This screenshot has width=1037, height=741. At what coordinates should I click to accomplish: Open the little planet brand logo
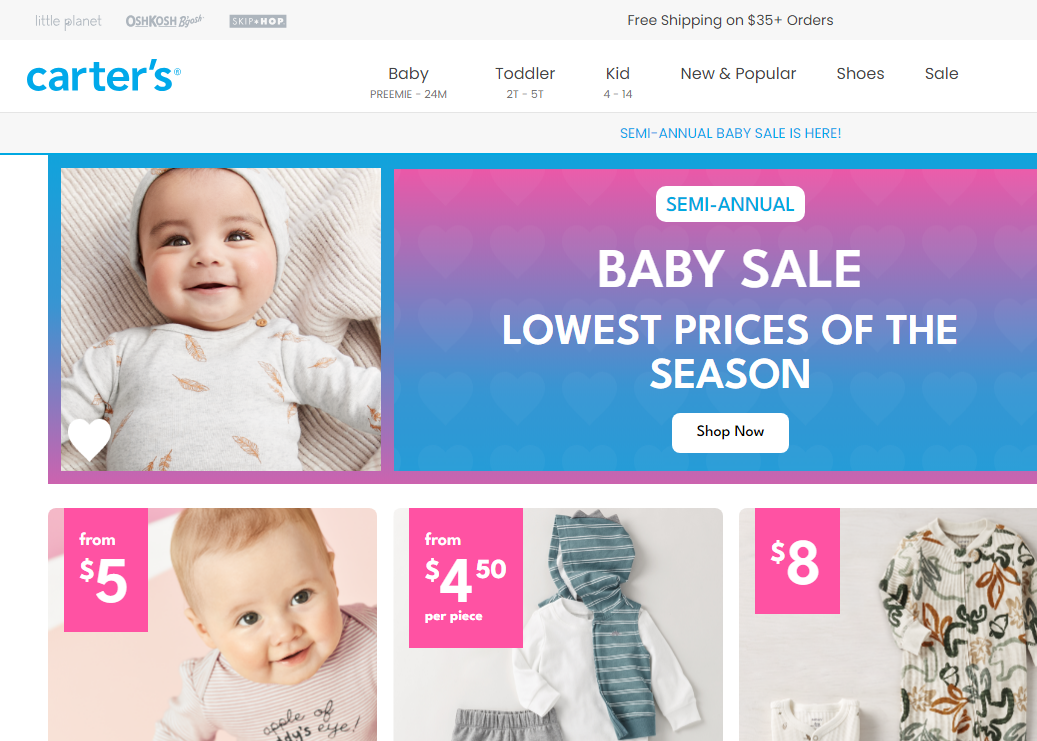pyautogui.click(x=68, y=21)
